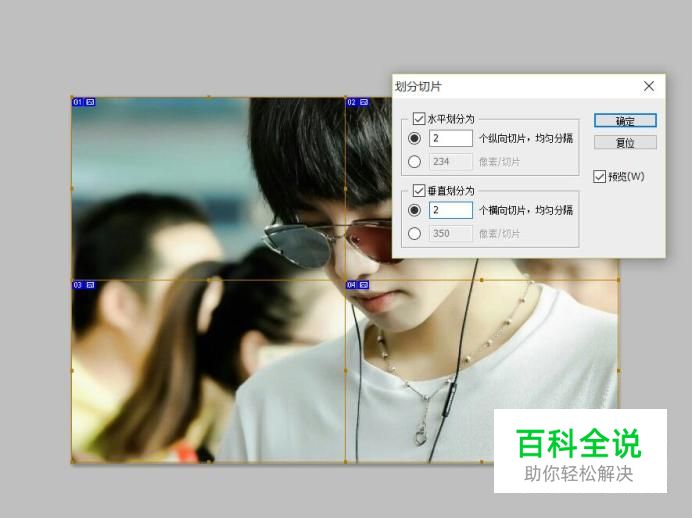Uncheck the 垂直划分为 checkbox
This screenshot has width=692, height=518.
[419, 191]
